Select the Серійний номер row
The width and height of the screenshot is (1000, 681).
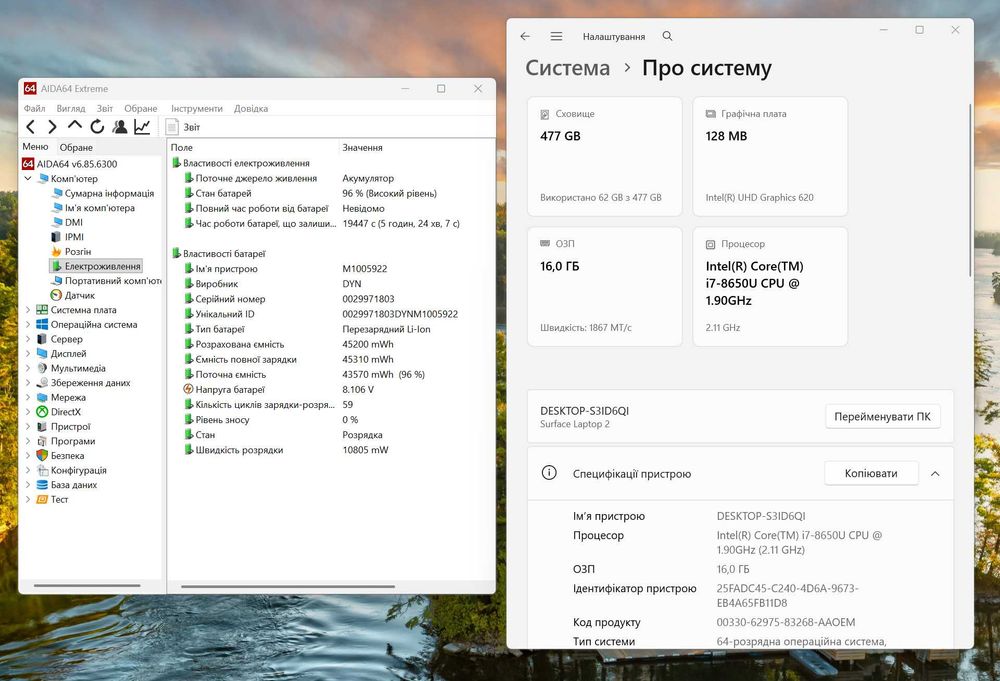pos(332,299)
